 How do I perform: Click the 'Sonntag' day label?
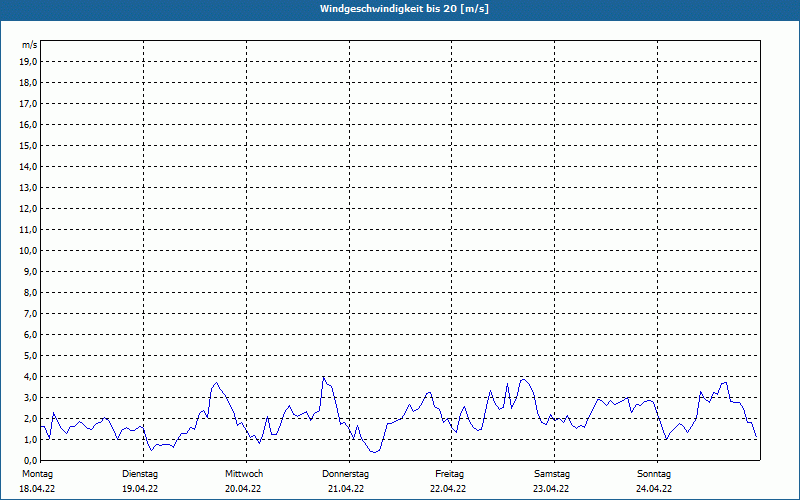tap(654, 473)
